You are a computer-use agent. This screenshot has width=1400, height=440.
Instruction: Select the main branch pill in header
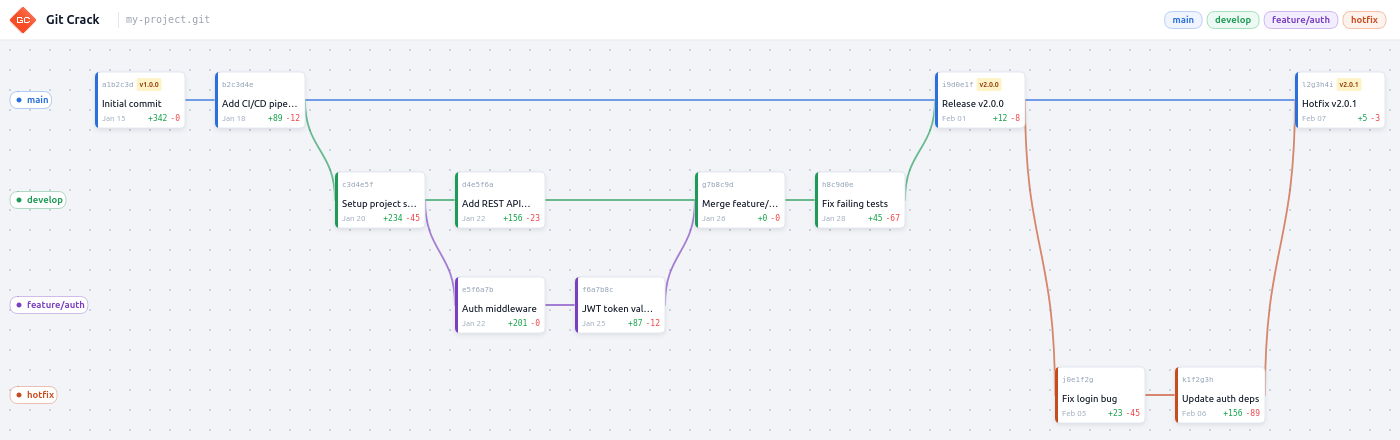[1183, 20]
